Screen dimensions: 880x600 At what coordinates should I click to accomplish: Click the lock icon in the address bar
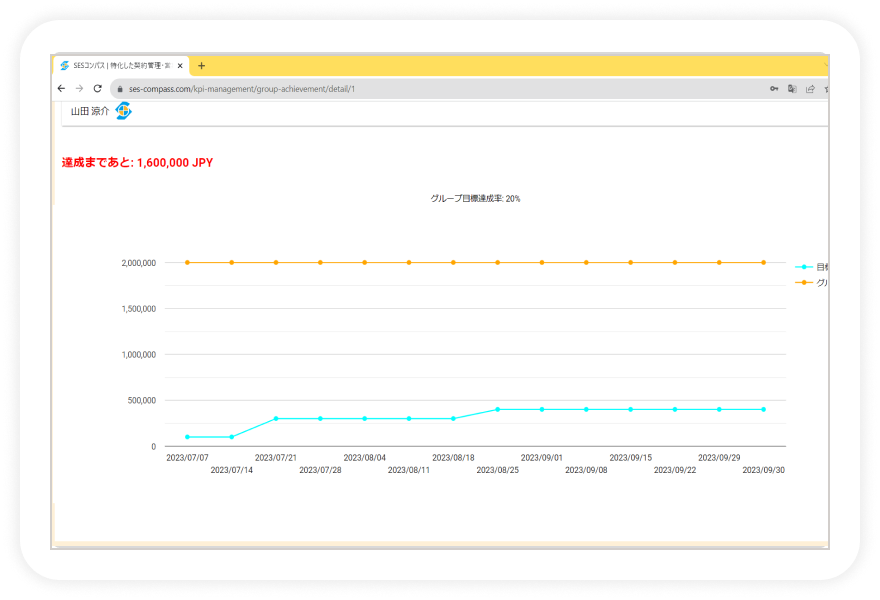[120, 89]
